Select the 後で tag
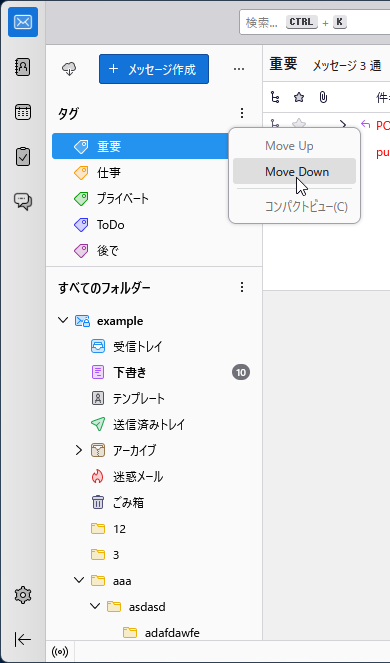The image size is (390, 663). (154, 251)
